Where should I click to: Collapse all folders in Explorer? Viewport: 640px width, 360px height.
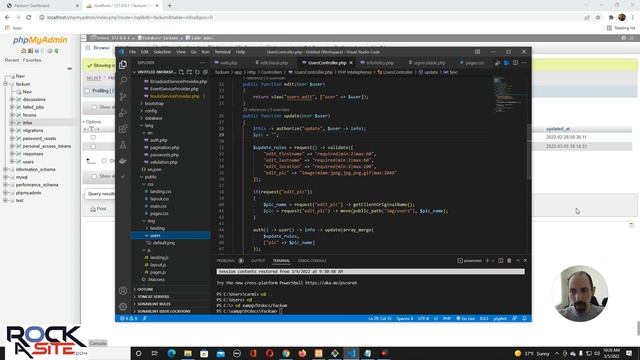tap(205, 72)
